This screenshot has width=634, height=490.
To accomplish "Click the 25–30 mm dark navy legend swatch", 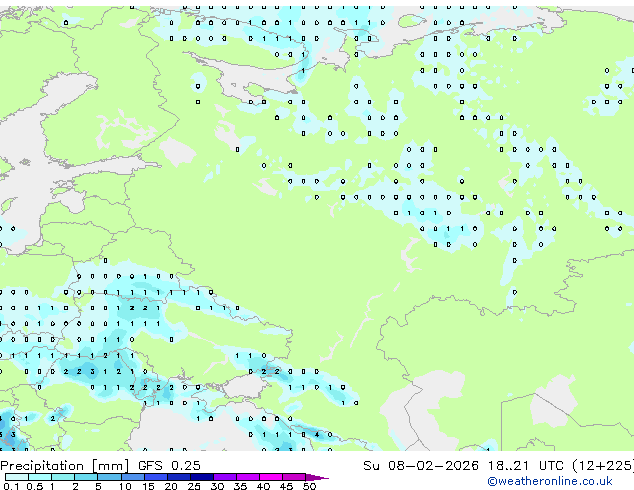I will [201, 477].
